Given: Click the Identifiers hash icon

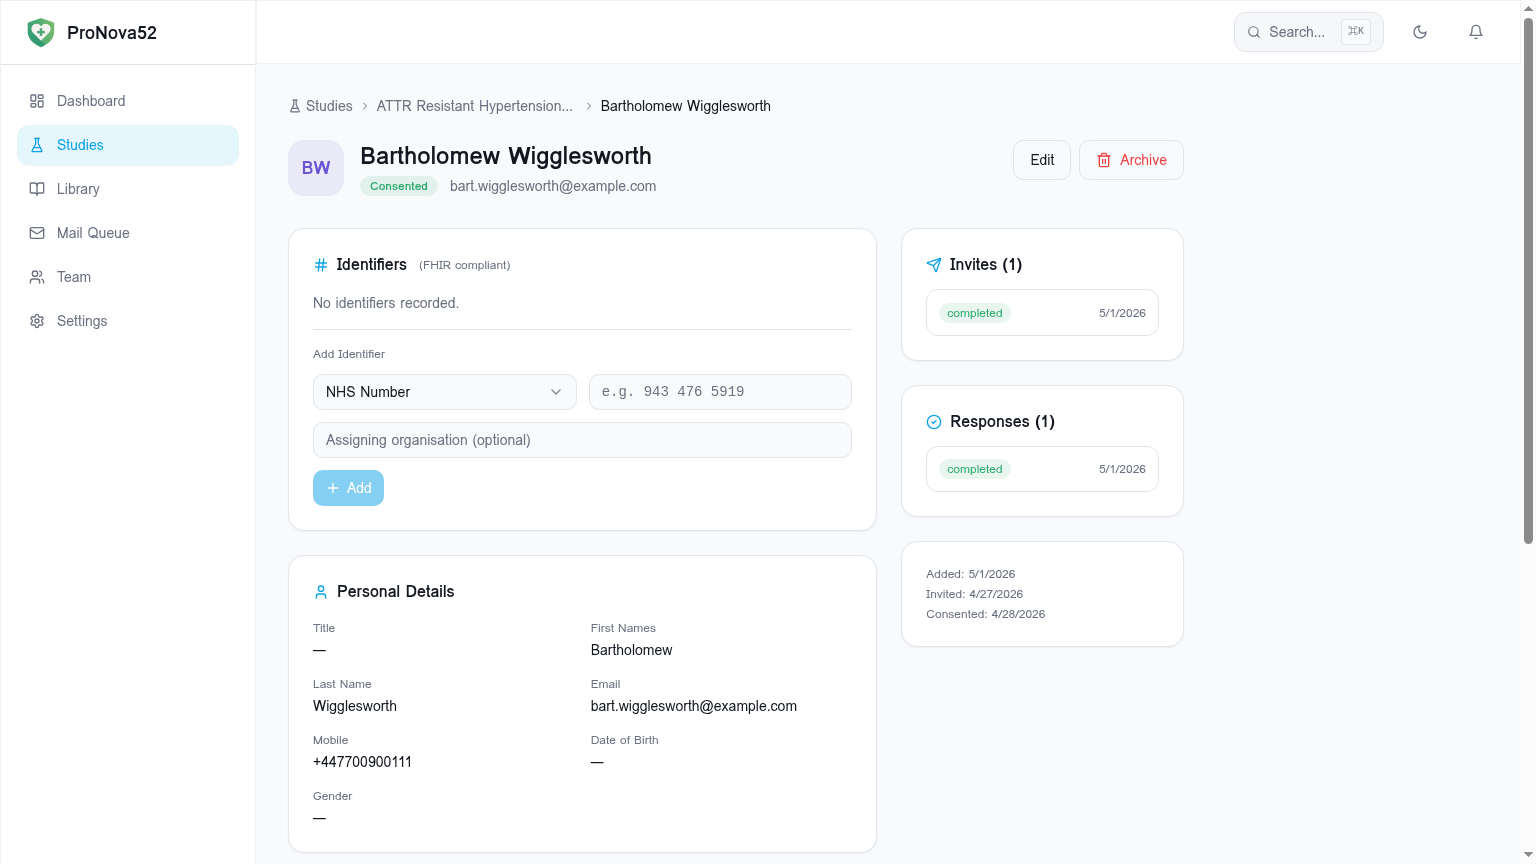Looking at the screenshot, I should (x=321, y=265).
